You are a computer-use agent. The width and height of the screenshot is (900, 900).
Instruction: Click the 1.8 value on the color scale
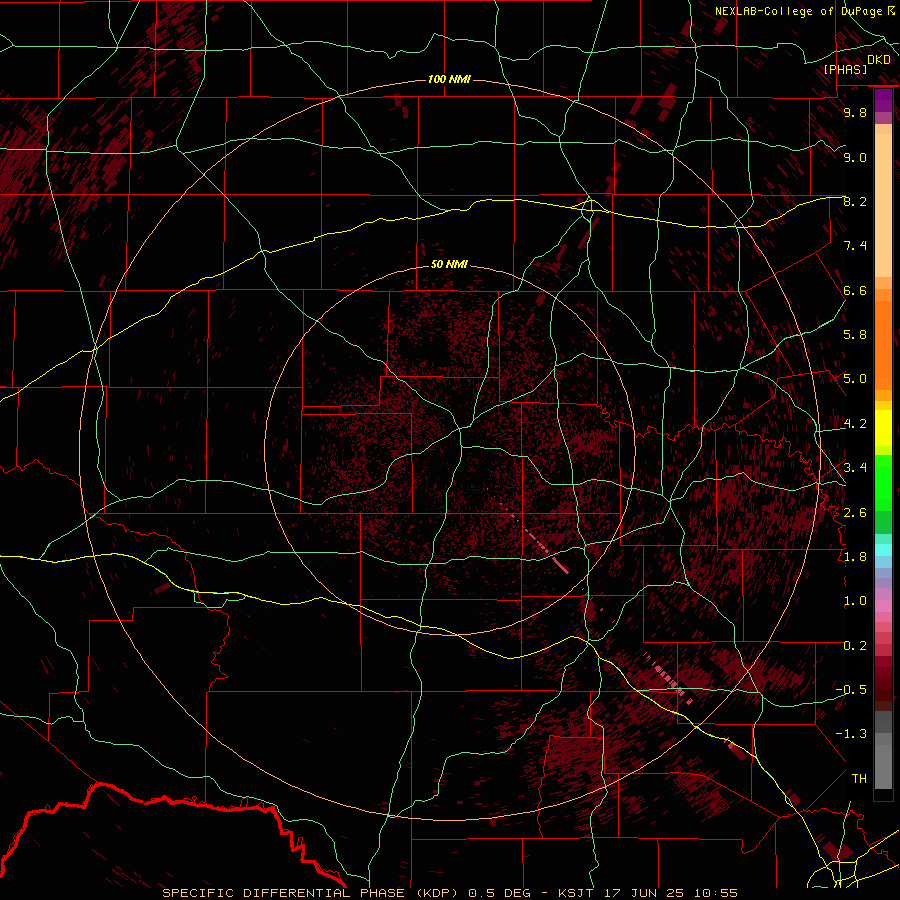pyautogui.click(x=855, y=557)
